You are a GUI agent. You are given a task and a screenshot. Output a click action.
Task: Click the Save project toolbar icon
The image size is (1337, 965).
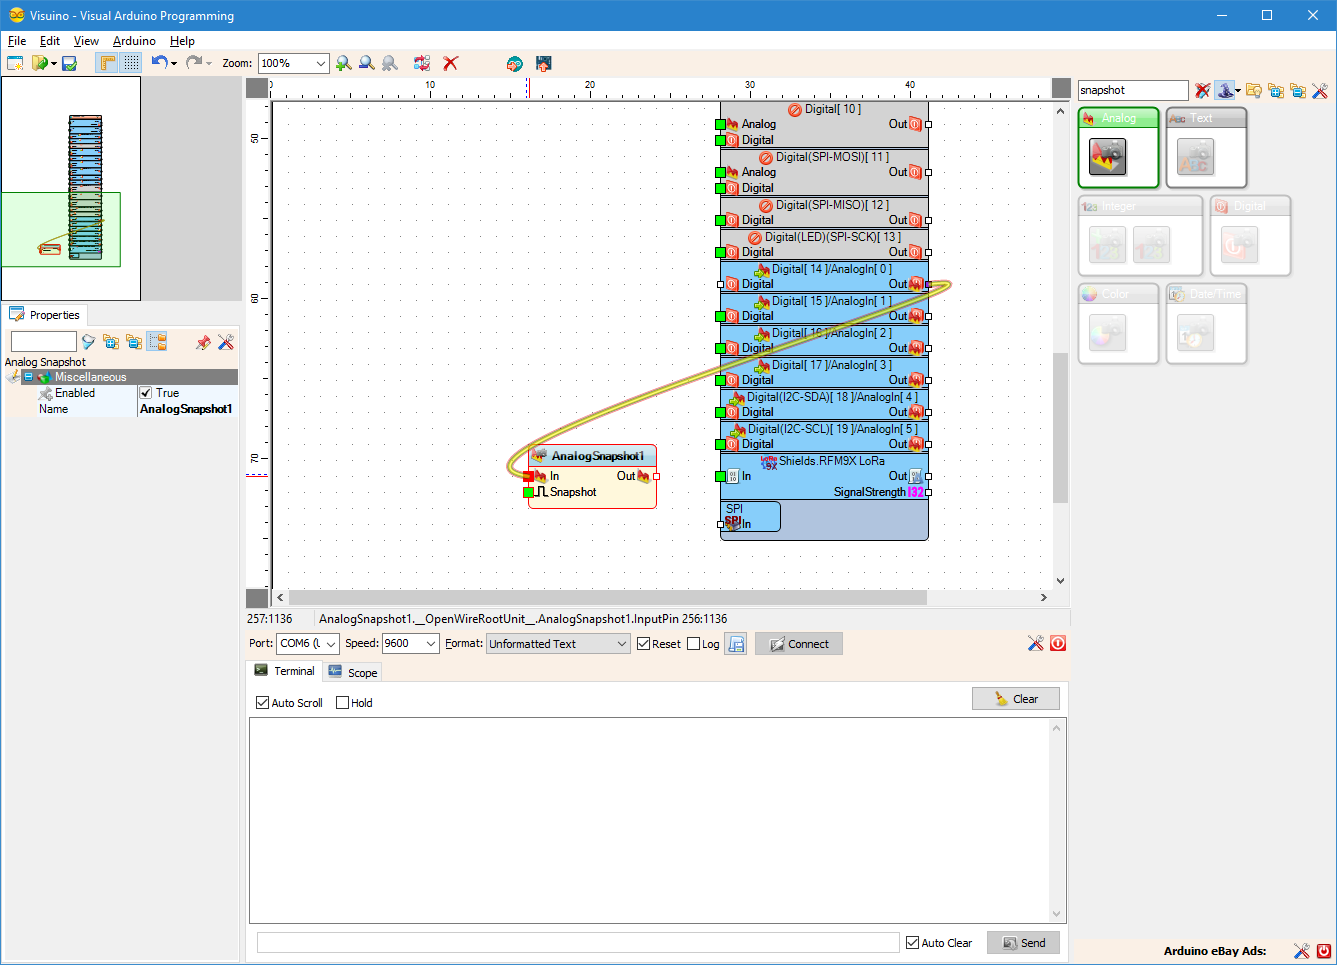click(x=69, y=63)
